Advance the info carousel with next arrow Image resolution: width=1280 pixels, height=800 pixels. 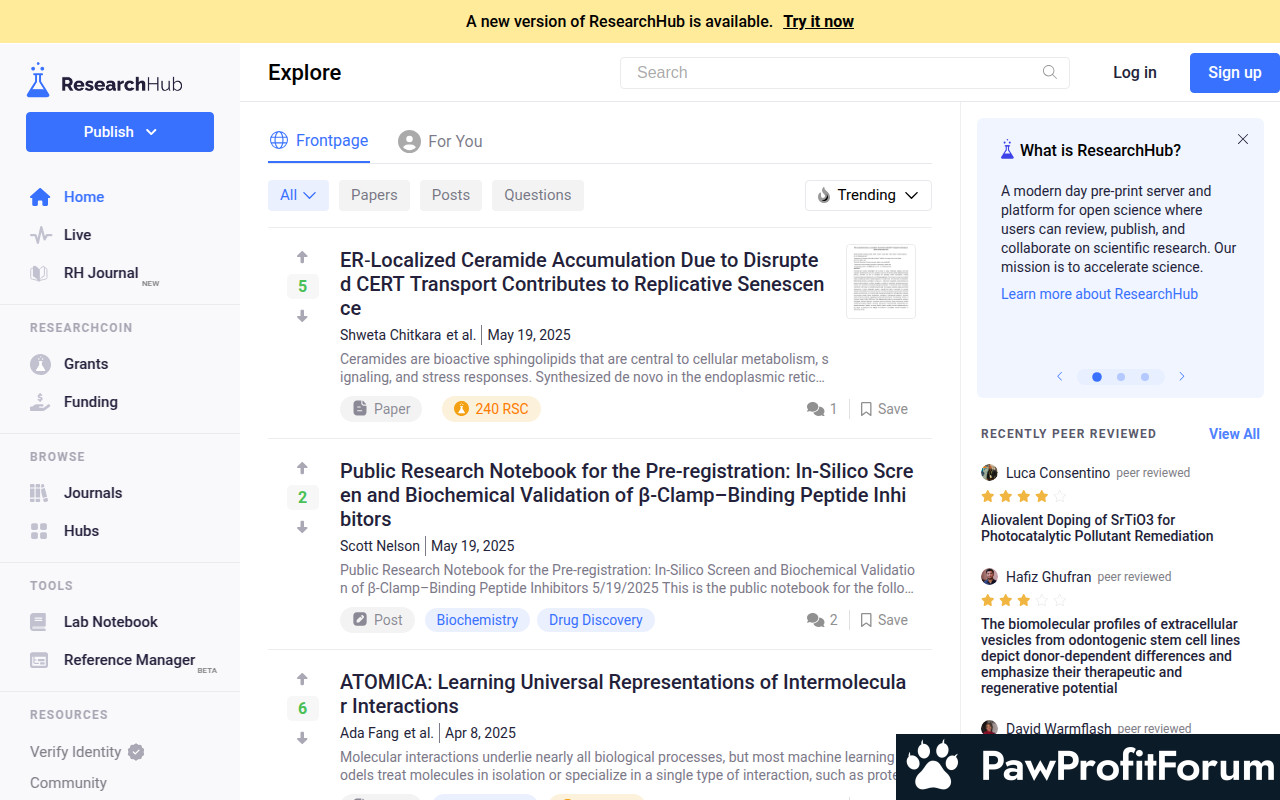[1181, 377]
